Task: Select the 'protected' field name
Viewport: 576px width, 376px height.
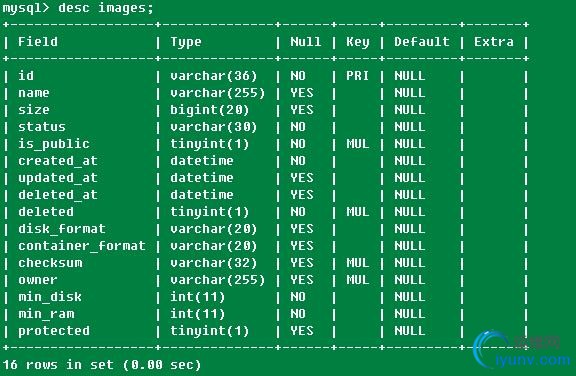Action: (x=54, y=331)
